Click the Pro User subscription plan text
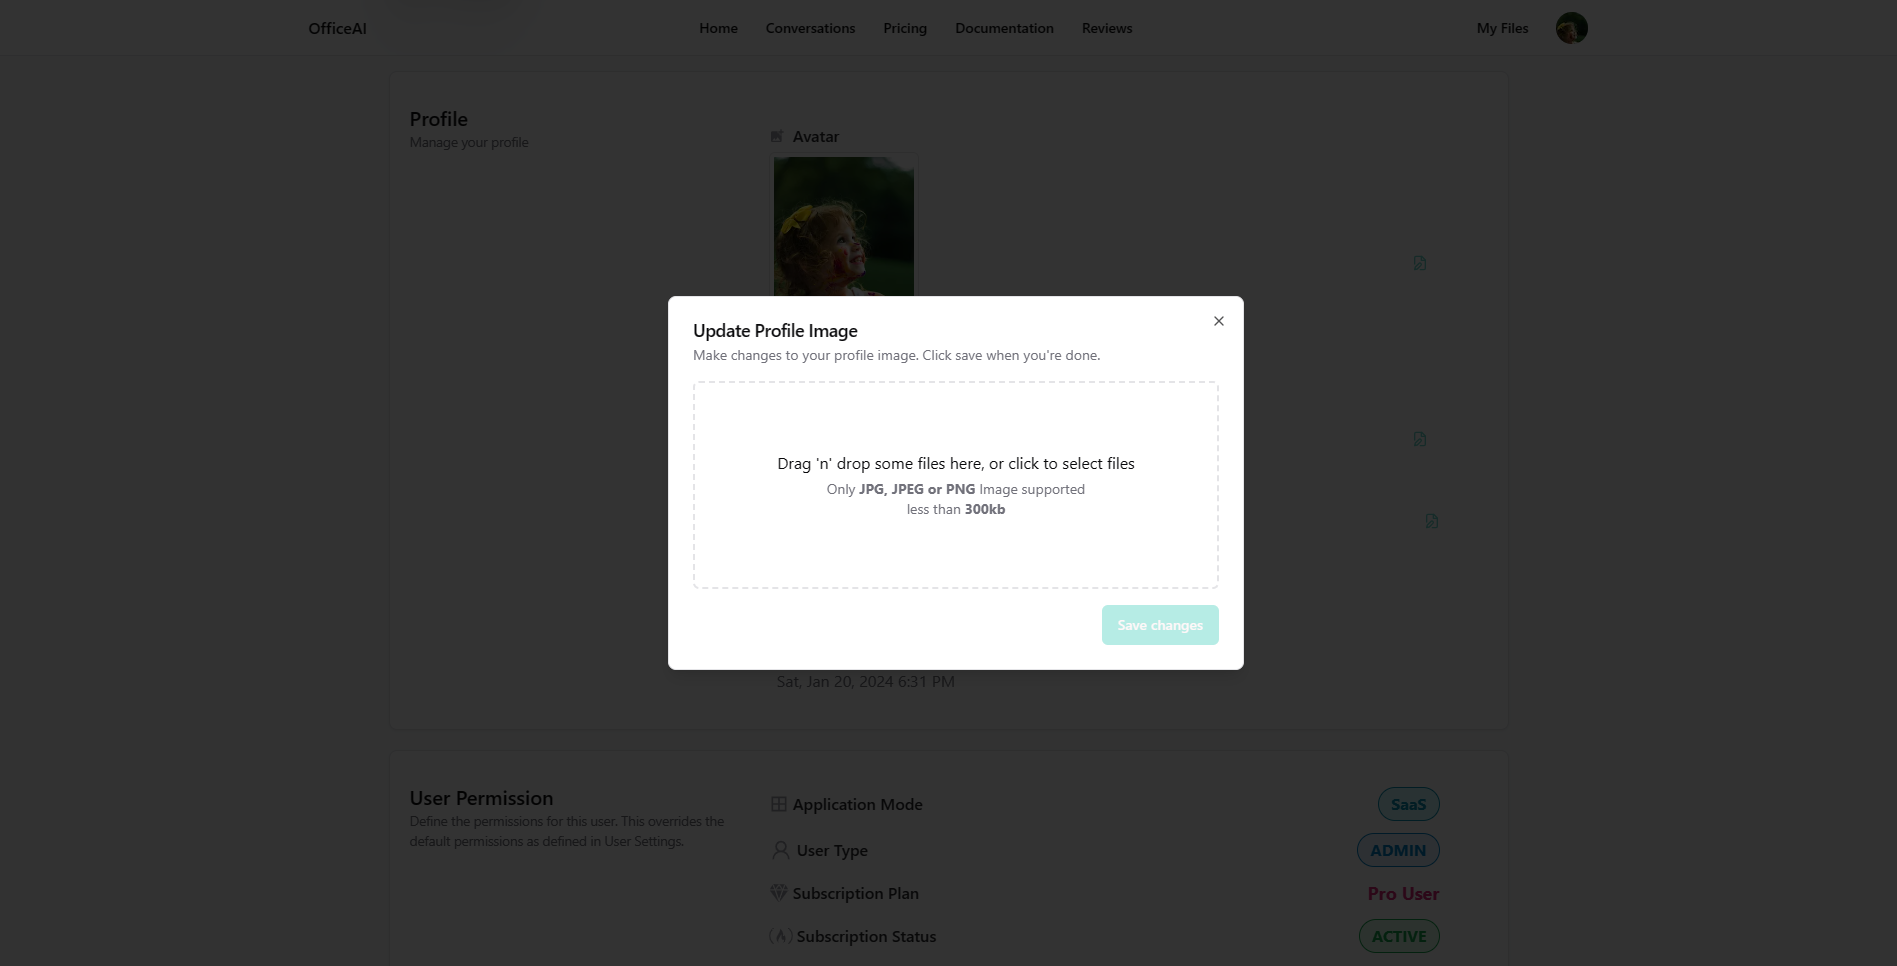The image size is (1897, 966). (x=1403, y=894)
